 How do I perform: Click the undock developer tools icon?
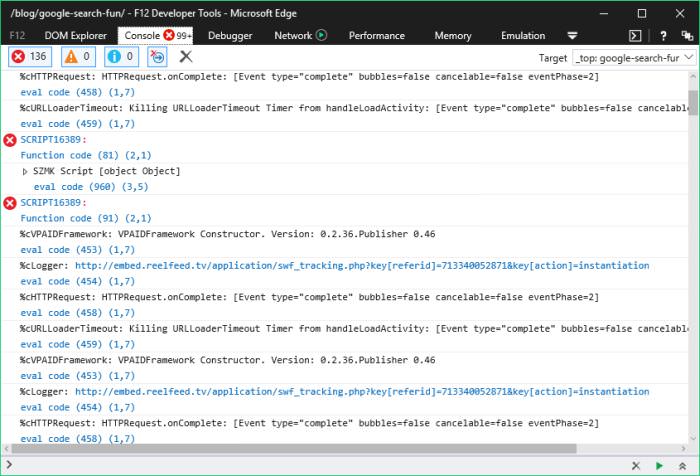click(x=687, y=36)
